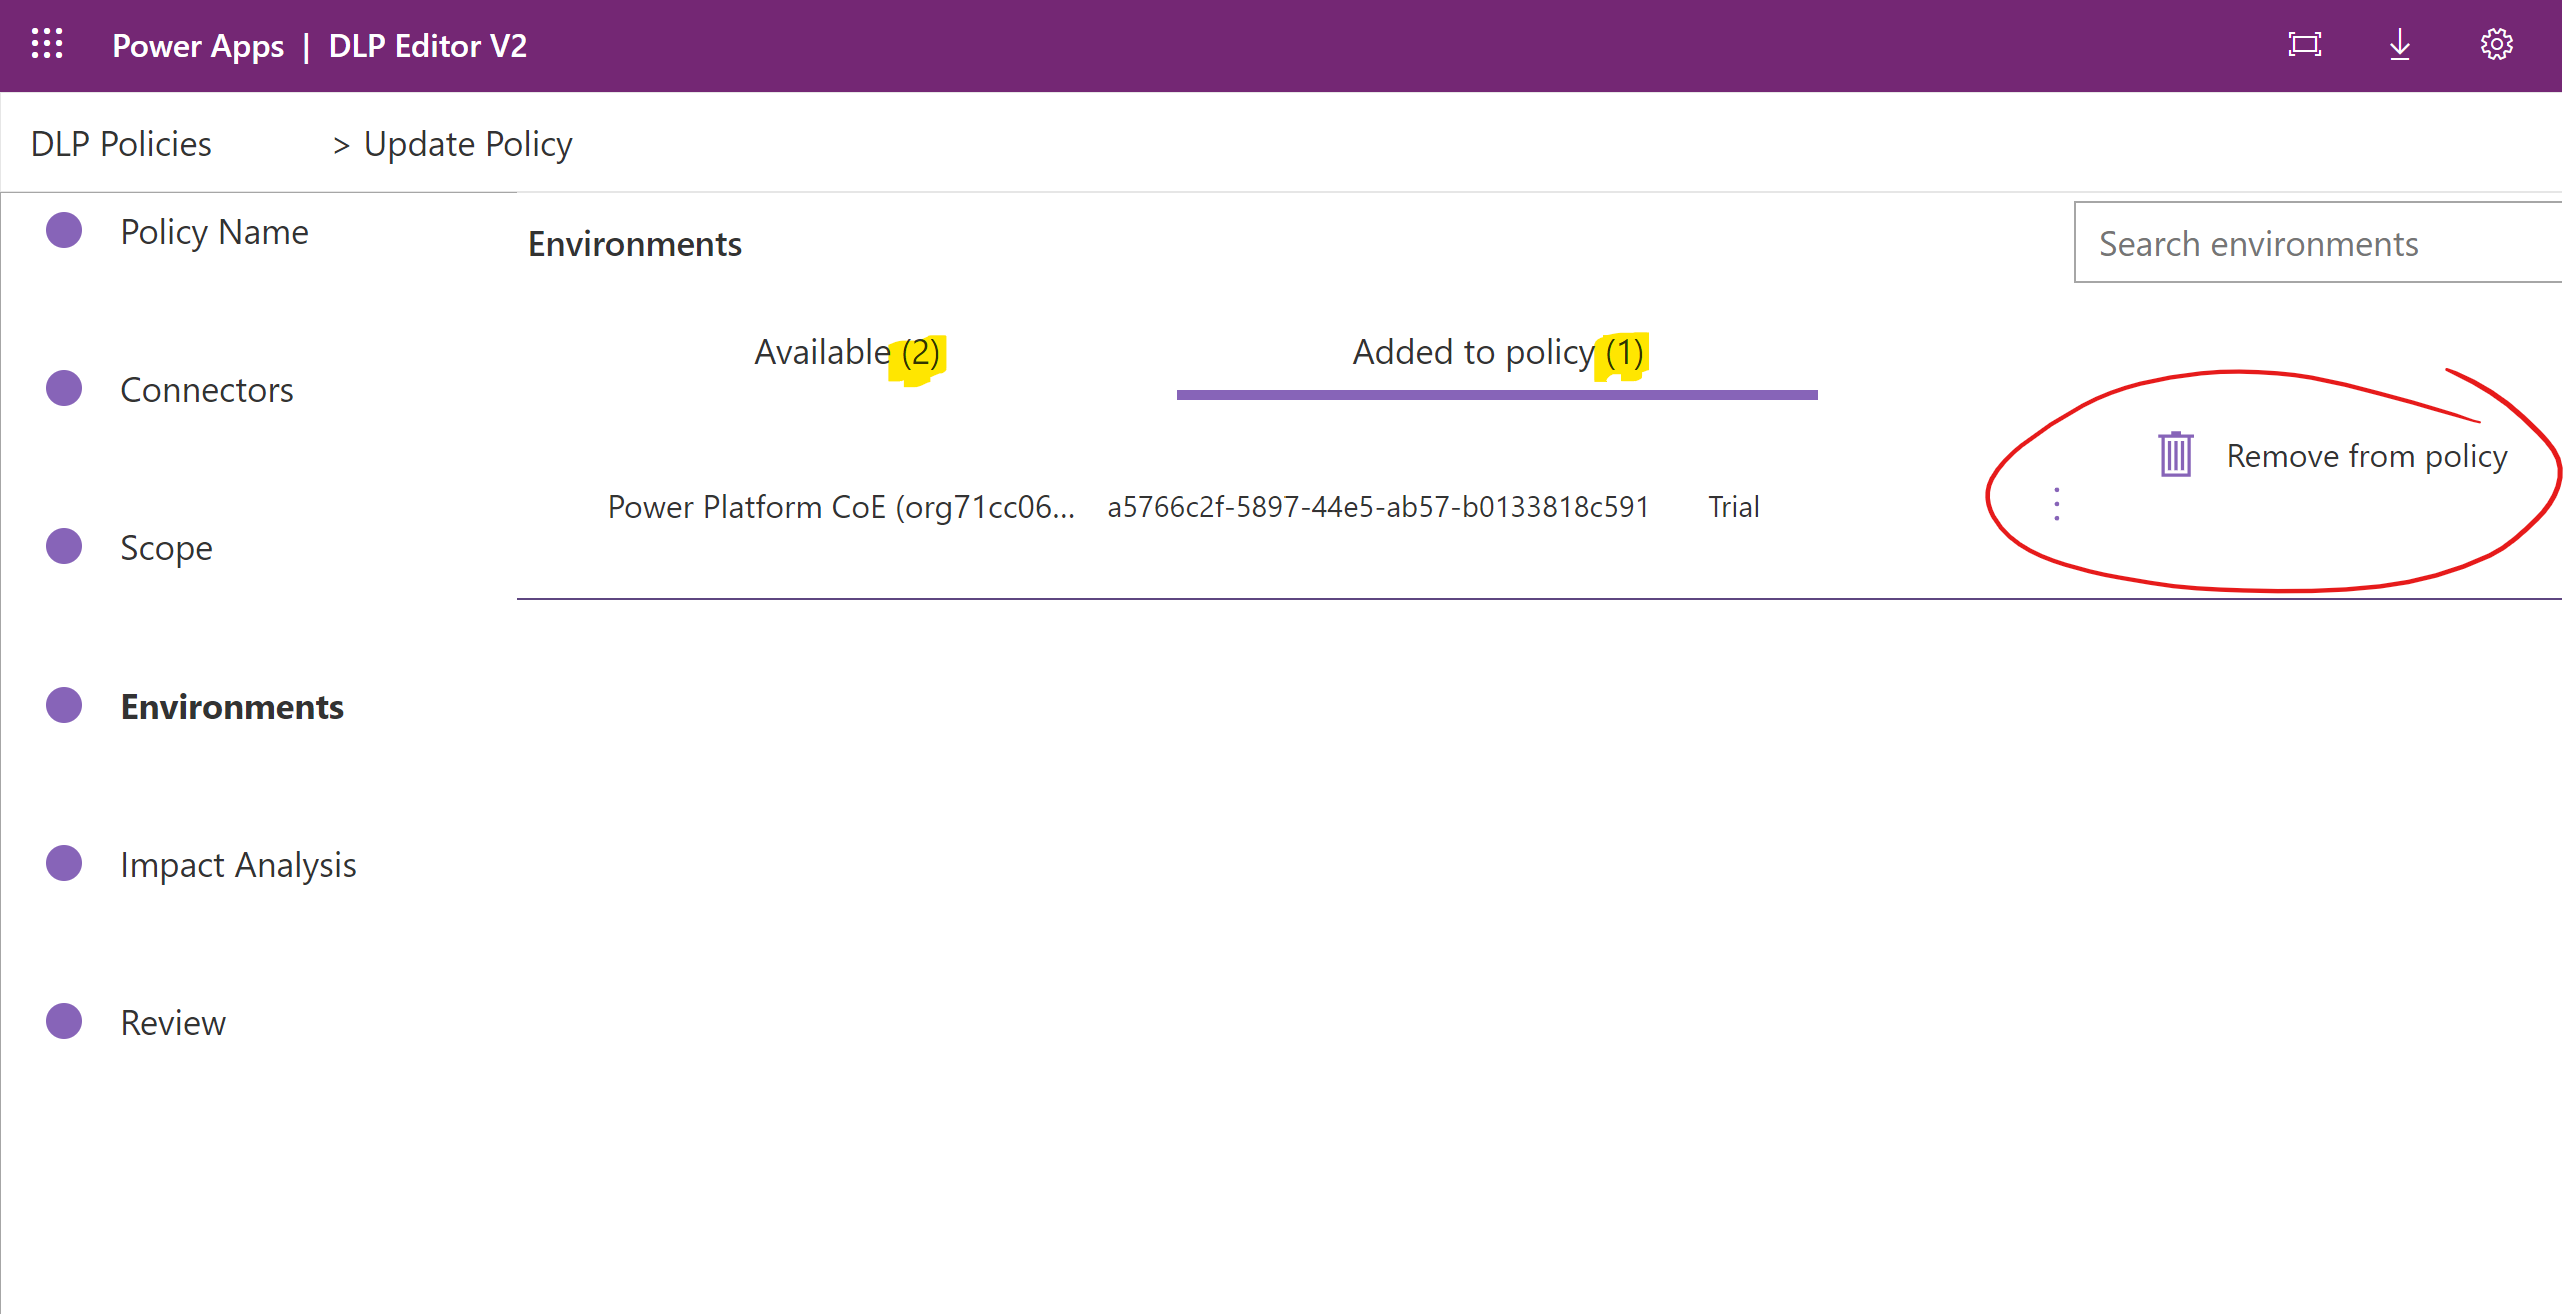Screen dimensions: 2573x1314
Task: Toggle full screen with the fit-to-screen icon
Action: pos(2304,44)
